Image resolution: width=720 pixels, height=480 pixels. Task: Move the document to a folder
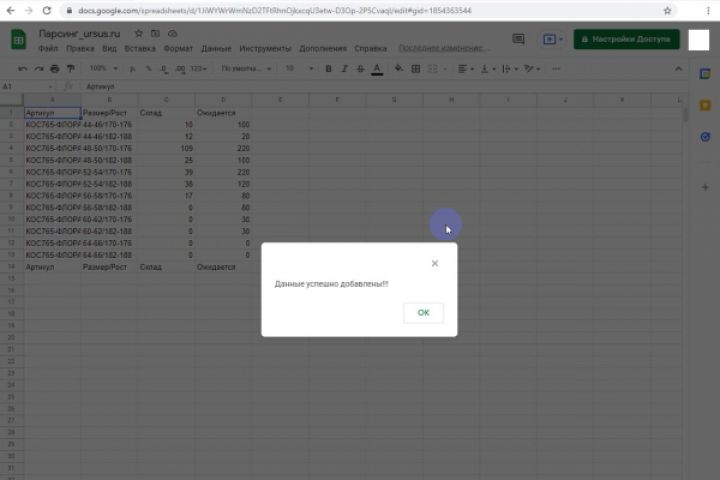pyautogui.click(x=155, y=34)
